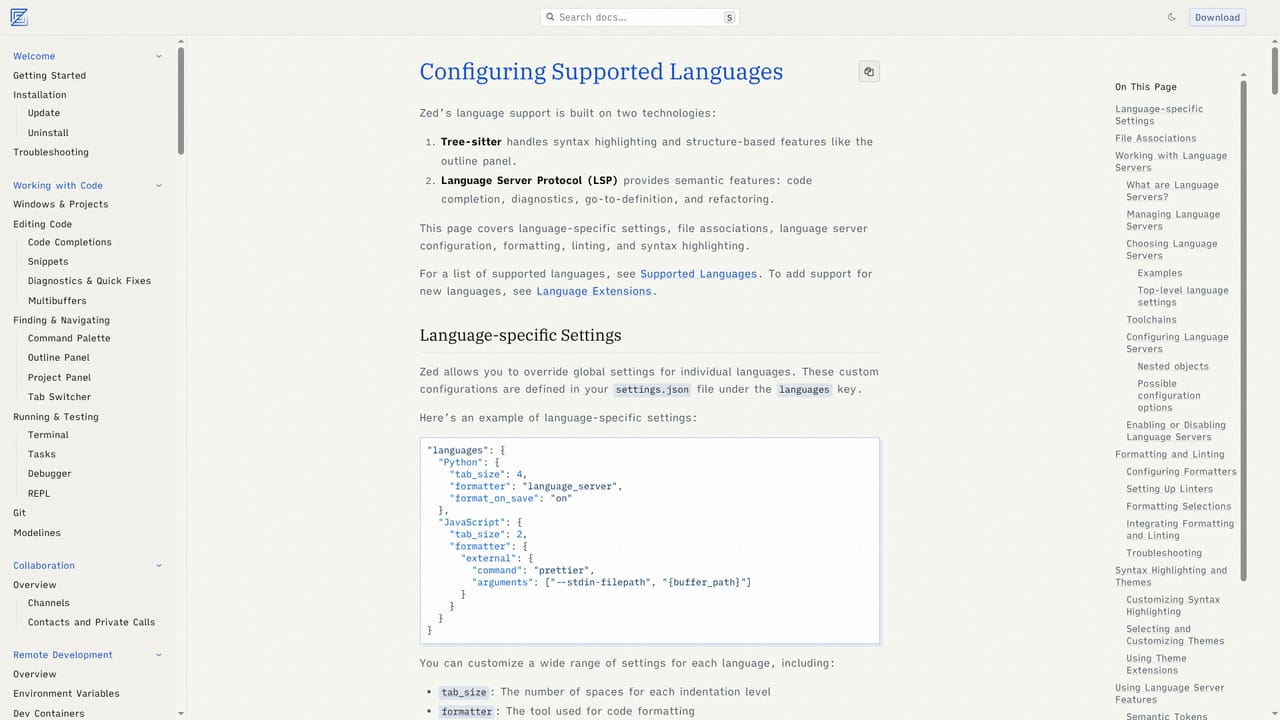The image size is (1280, 720).
Task: Open the Tab Switcher page
Action: [x=59, y=397]
